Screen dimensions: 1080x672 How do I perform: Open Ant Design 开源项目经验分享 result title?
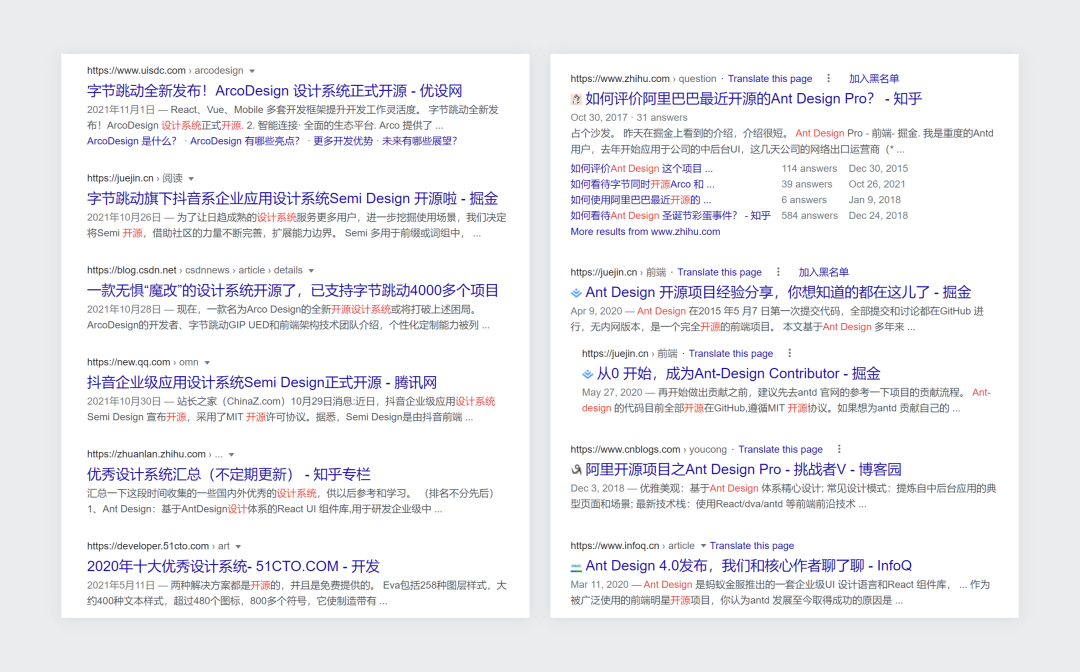coord(778,292)
